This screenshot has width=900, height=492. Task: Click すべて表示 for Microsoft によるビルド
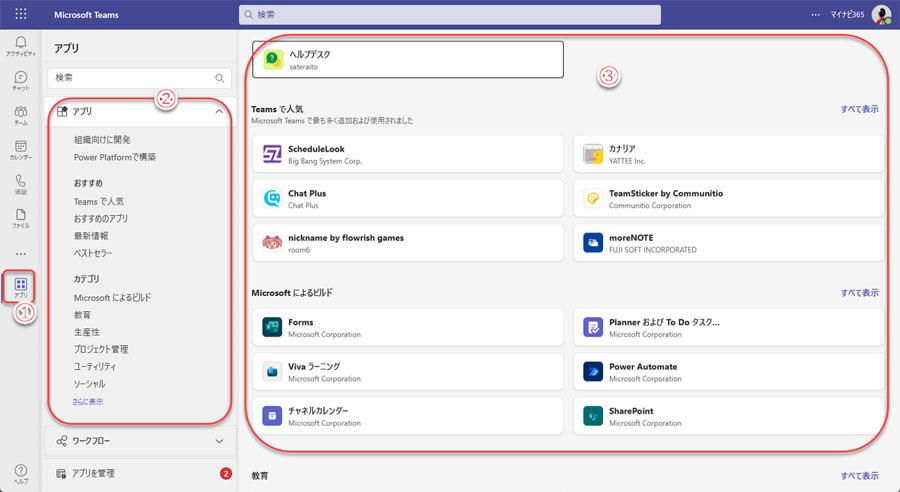[x=859, y=293]
